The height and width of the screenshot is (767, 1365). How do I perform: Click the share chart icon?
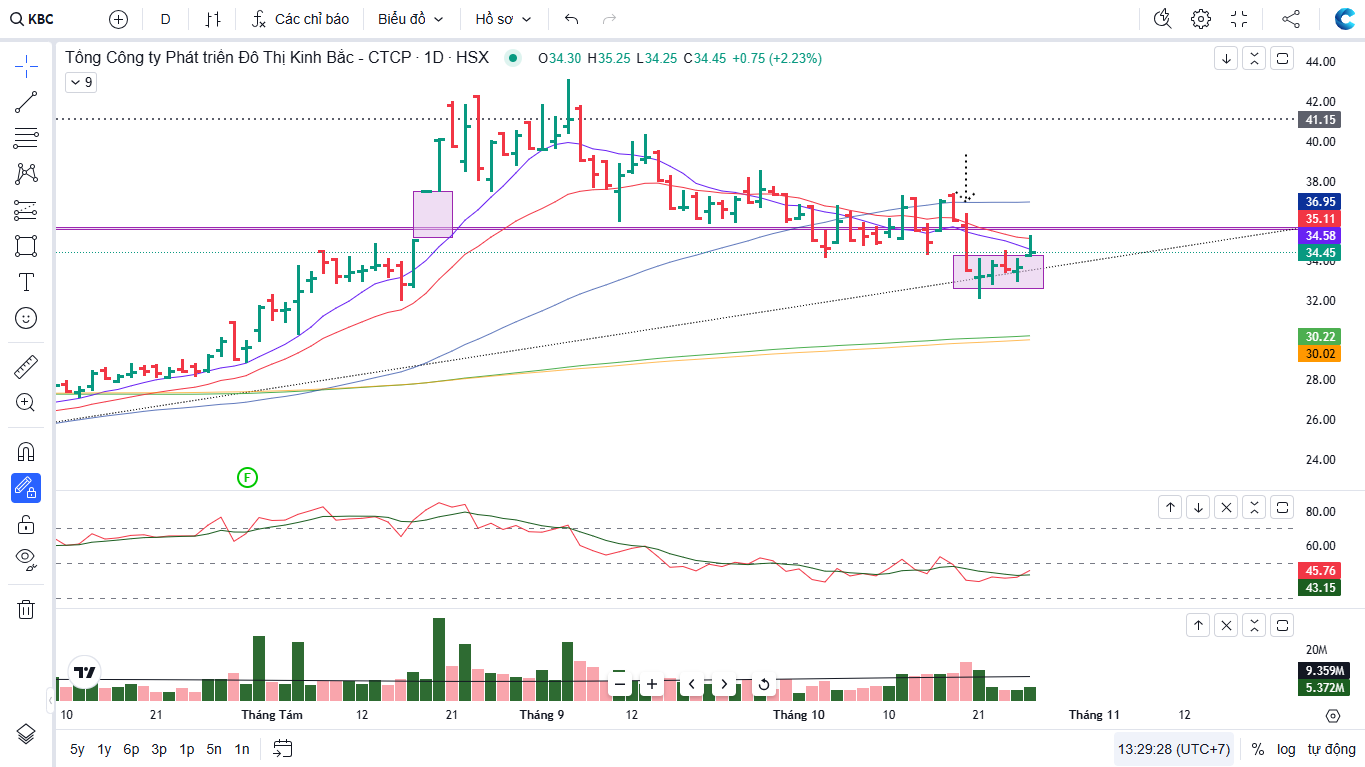pyautogui.click(x=1291, y=19)
